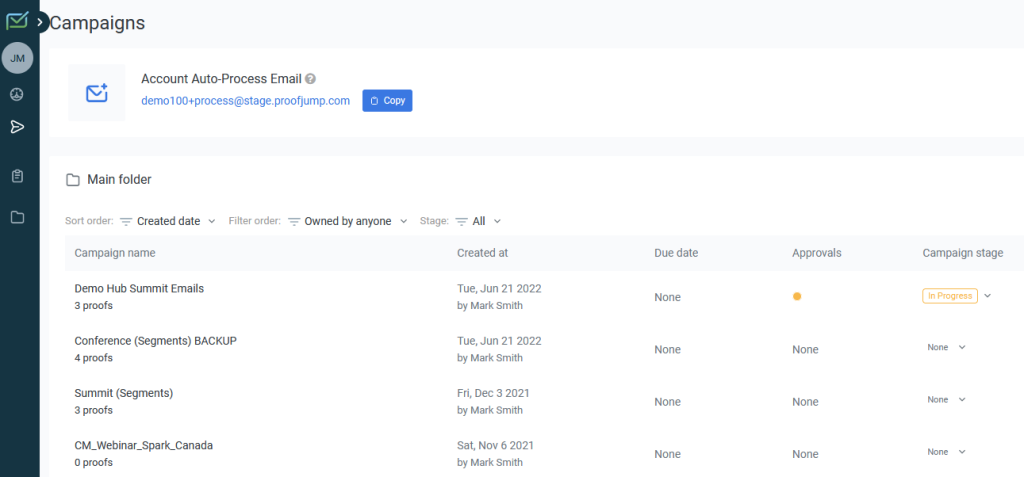Click the demo100+process email address link
The width and height of the screenshot is (1024, 477).
246,101
